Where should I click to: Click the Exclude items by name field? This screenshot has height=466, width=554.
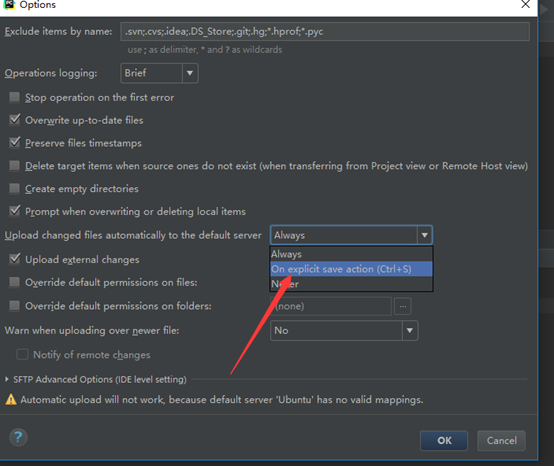[x=325, y=31]
